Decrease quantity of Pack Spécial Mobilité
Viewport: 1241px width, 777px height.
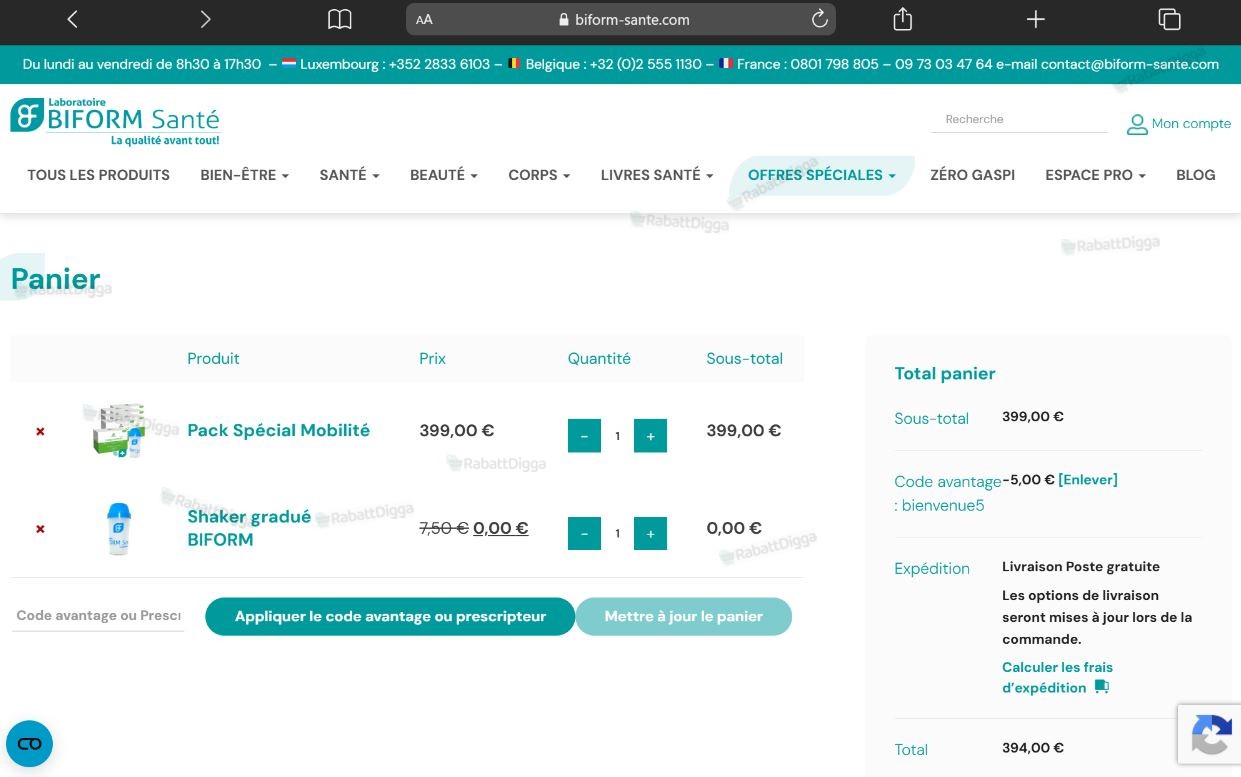[584, 436]
